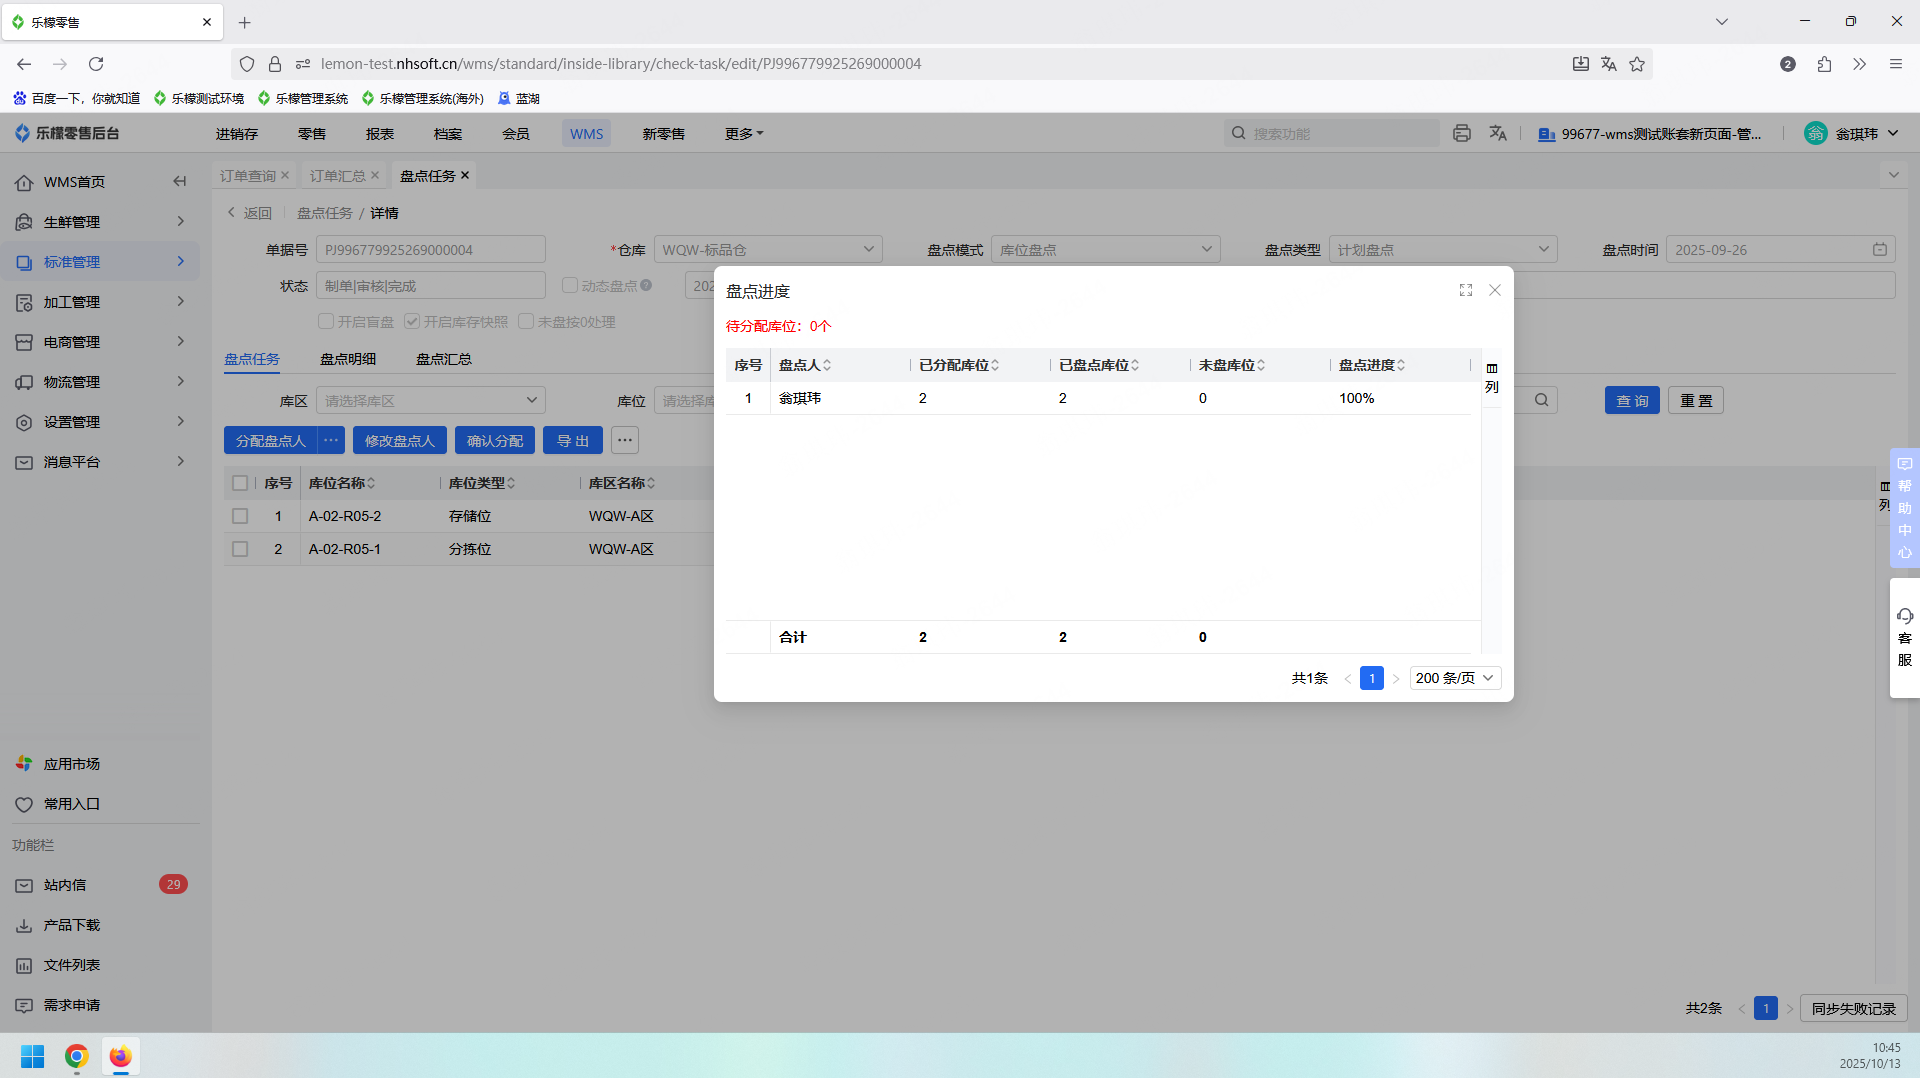Viewport: 1920px width, 1078px height.
Task: Open column settings in 盘点进度 dialog
Action: pyautogui.click(x=1492, y=377)
